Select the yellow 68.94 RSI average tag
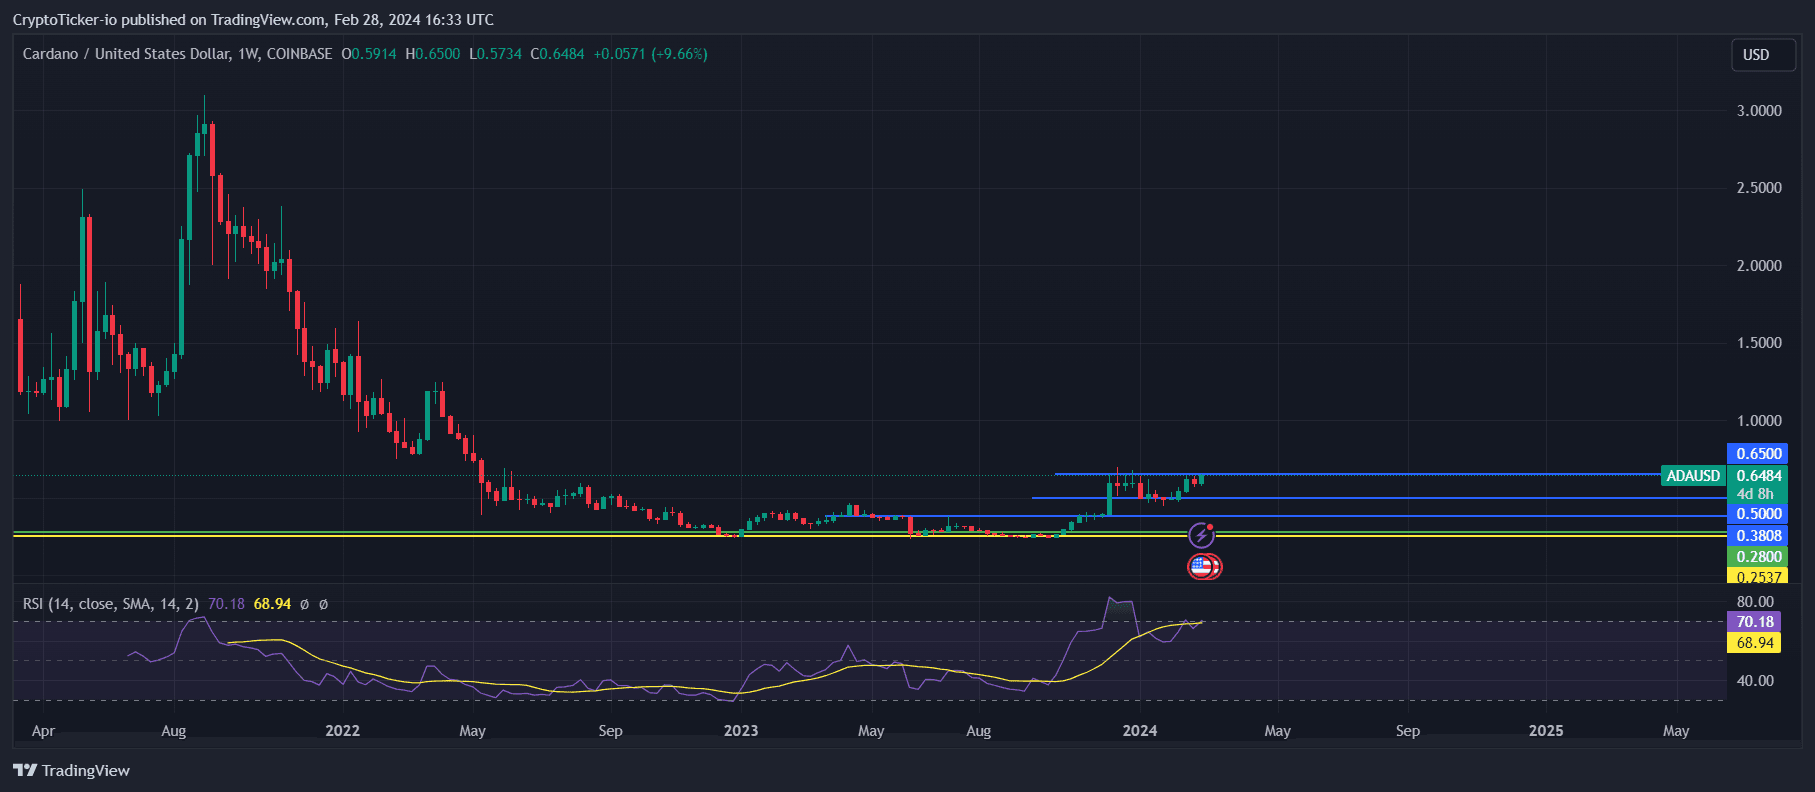This screenshot has height=792, width=1815. (x=1754, y=643)
